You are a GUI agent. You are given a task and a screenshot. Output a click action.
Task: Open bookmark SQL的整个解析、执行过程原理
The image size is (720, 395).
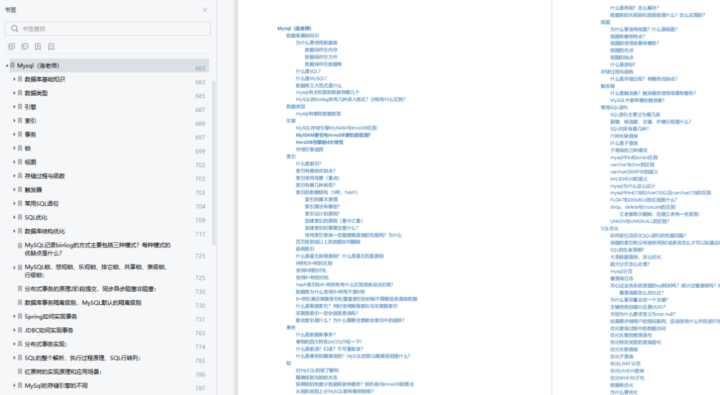pyautogui.click(x=83, y=358)
